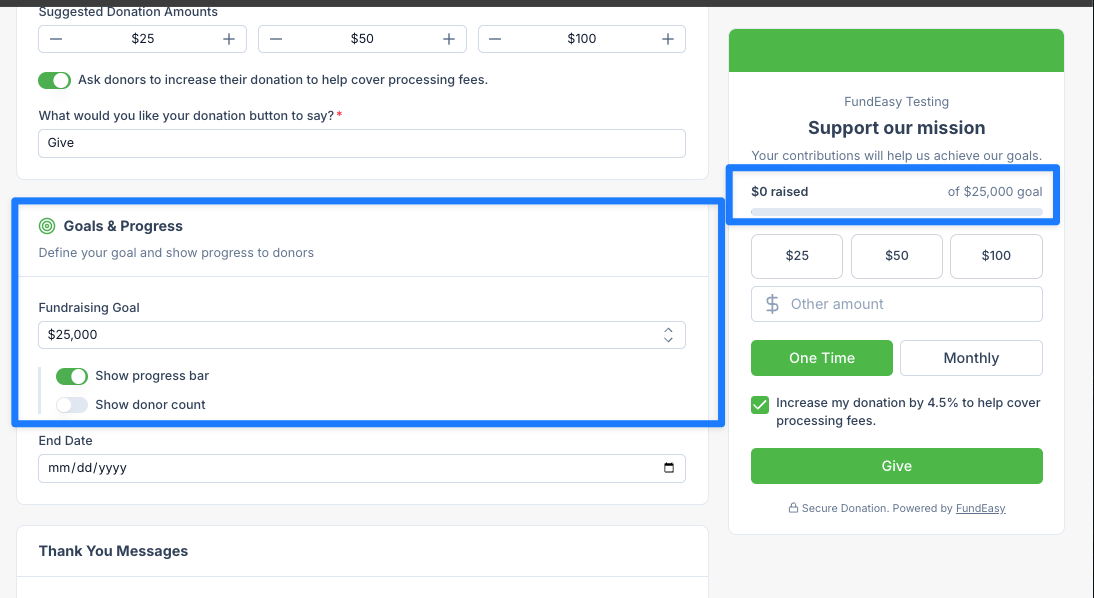Decrease the $50 suggested amount

pyautogui.click(x=276, y=39)
